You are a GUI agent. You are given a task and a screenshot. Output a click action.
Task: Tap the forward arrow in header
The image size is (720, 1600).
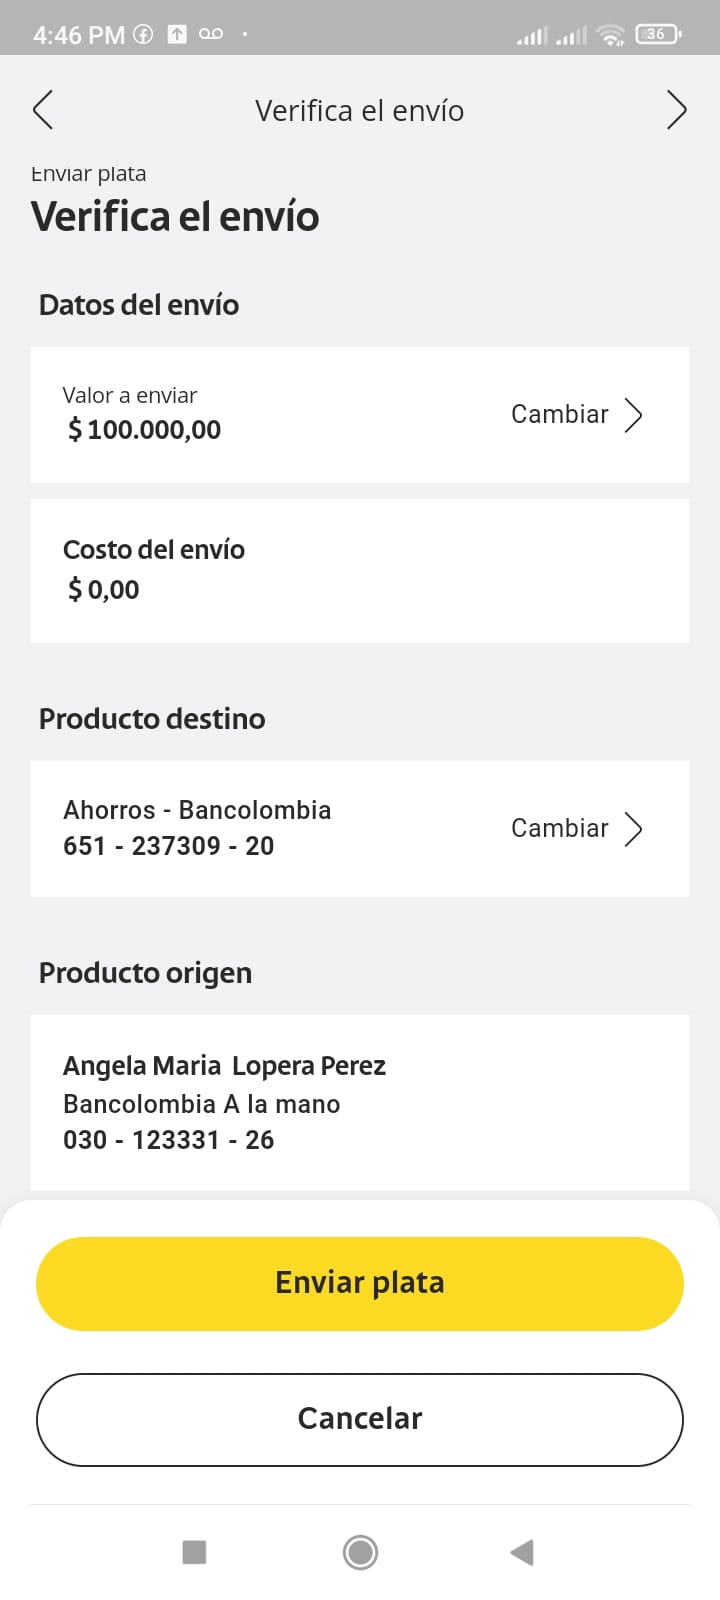pos(676,110)
